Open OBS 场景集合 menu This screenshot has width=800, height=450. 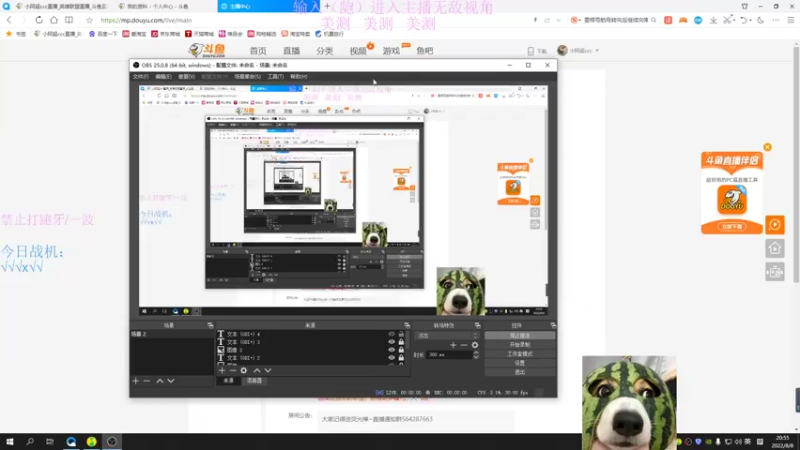click(x=247, y=77)
